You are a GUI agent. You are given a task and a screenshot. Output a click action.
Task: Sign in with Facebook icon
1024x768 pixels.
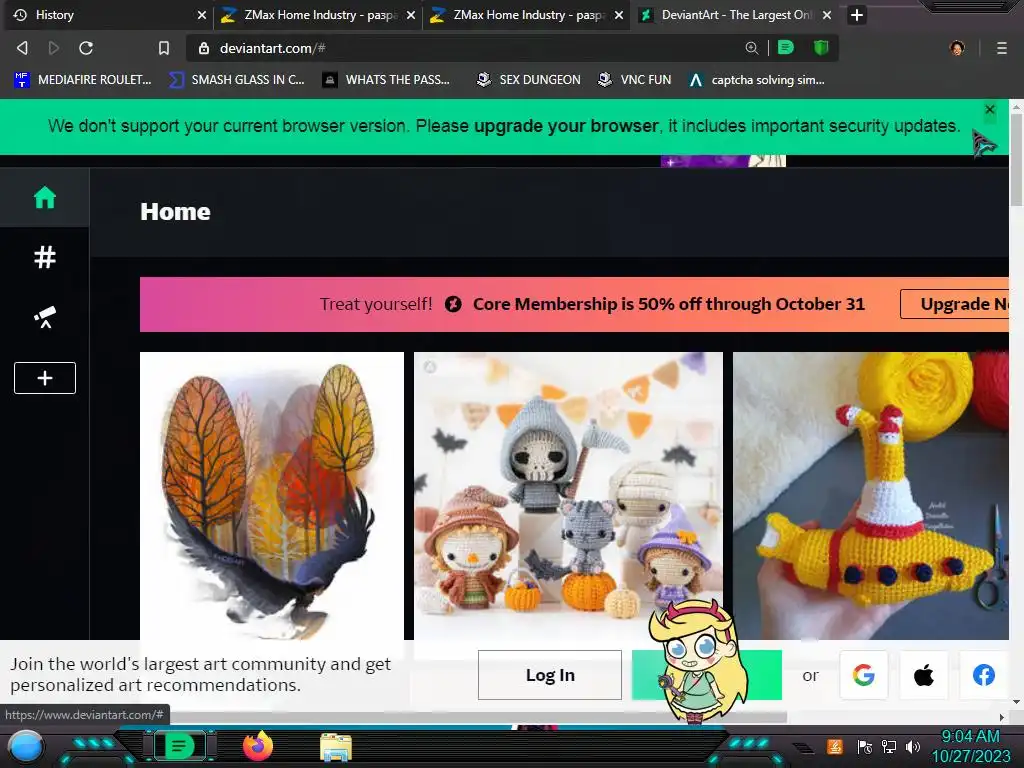click(984, 675)
